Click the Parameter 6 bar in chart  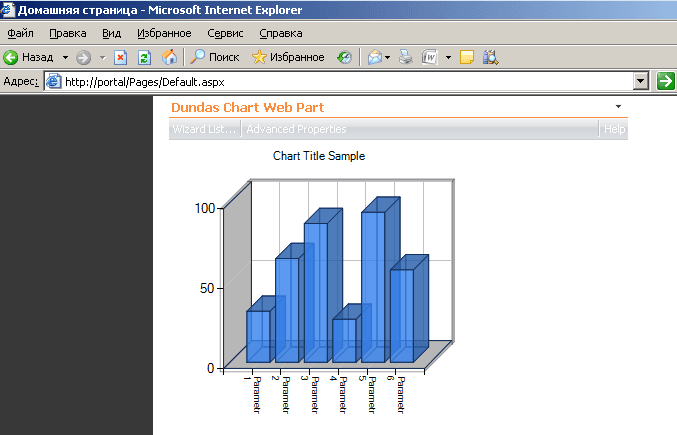[402, 316]
